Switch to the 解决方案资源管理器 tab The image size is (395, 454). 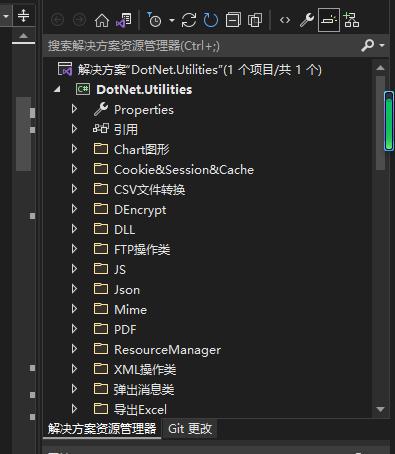point(102,429)
